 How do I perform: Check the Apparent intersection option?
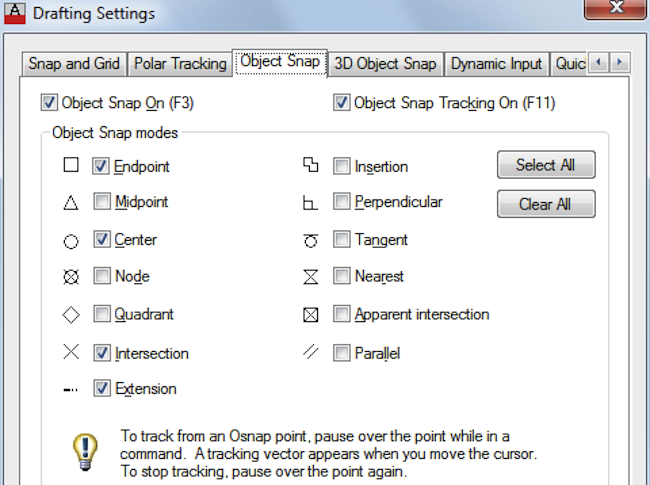(342, 314)
